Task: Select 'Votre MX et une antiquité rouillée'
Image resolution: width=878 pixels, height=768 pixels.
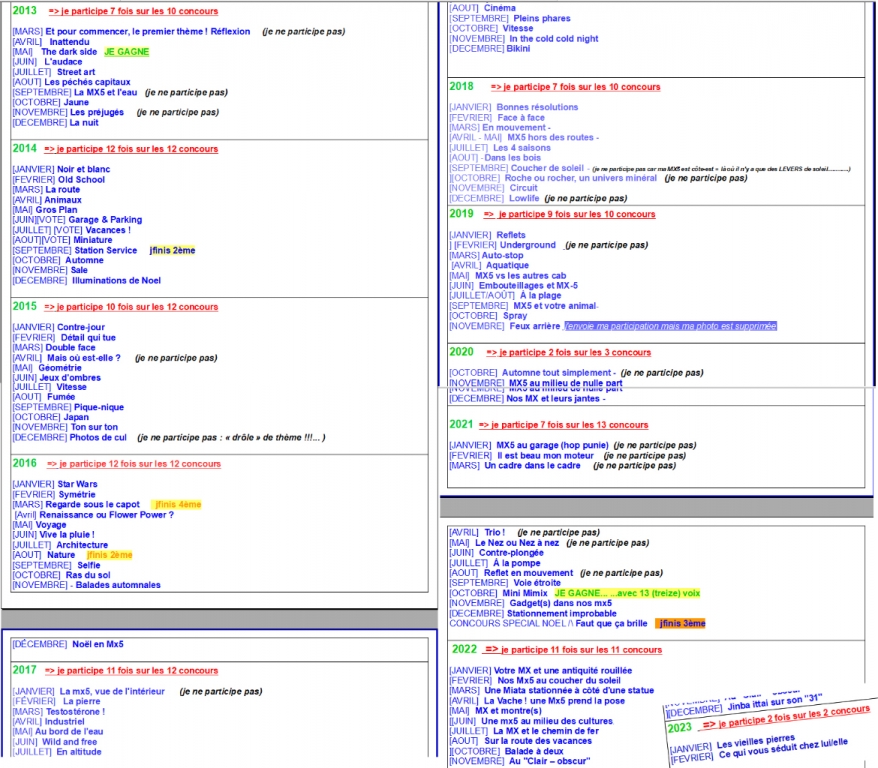Action: coord(563,671)
